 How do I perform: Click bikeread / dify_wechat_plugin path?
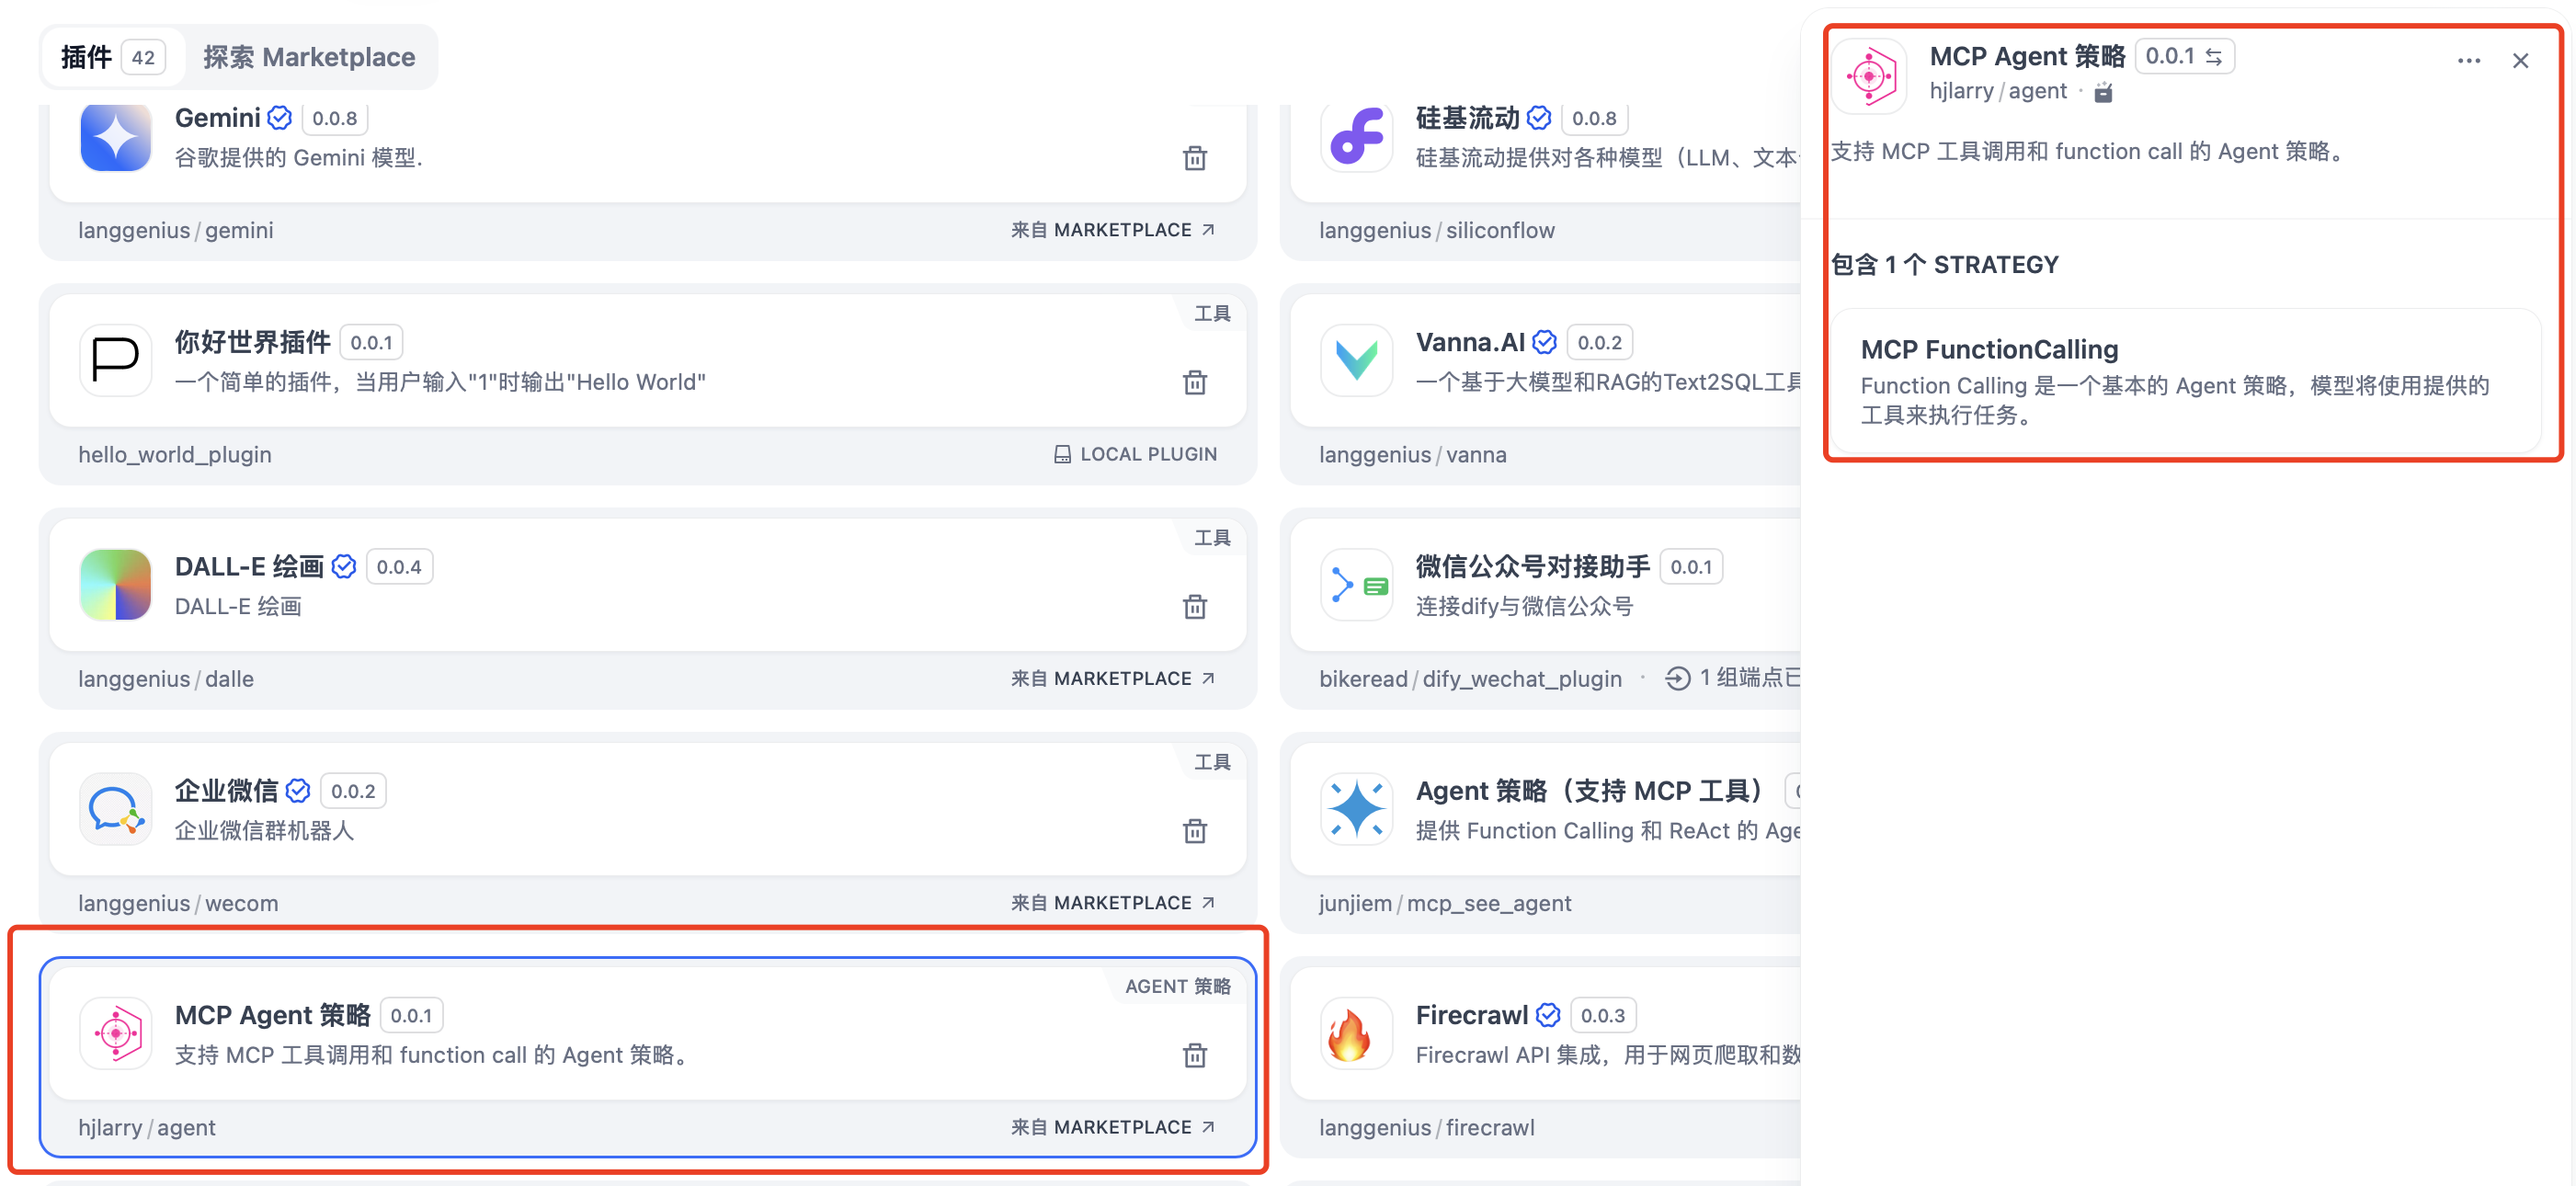pyautogui.click(x=1470, y=678)
